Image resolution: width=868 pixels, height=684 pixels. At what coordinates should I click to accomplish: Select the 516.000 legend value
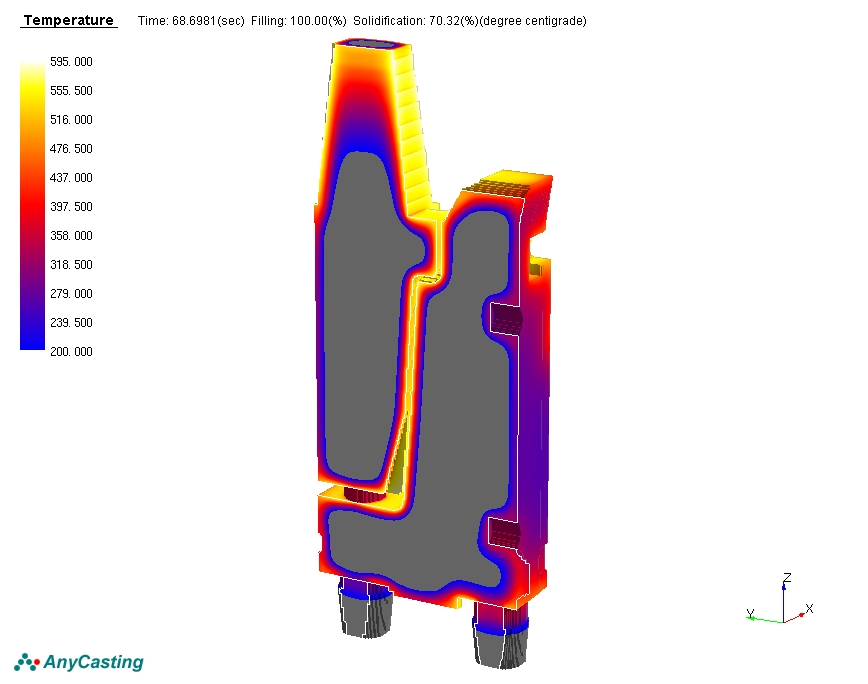(x=71, y=120)
